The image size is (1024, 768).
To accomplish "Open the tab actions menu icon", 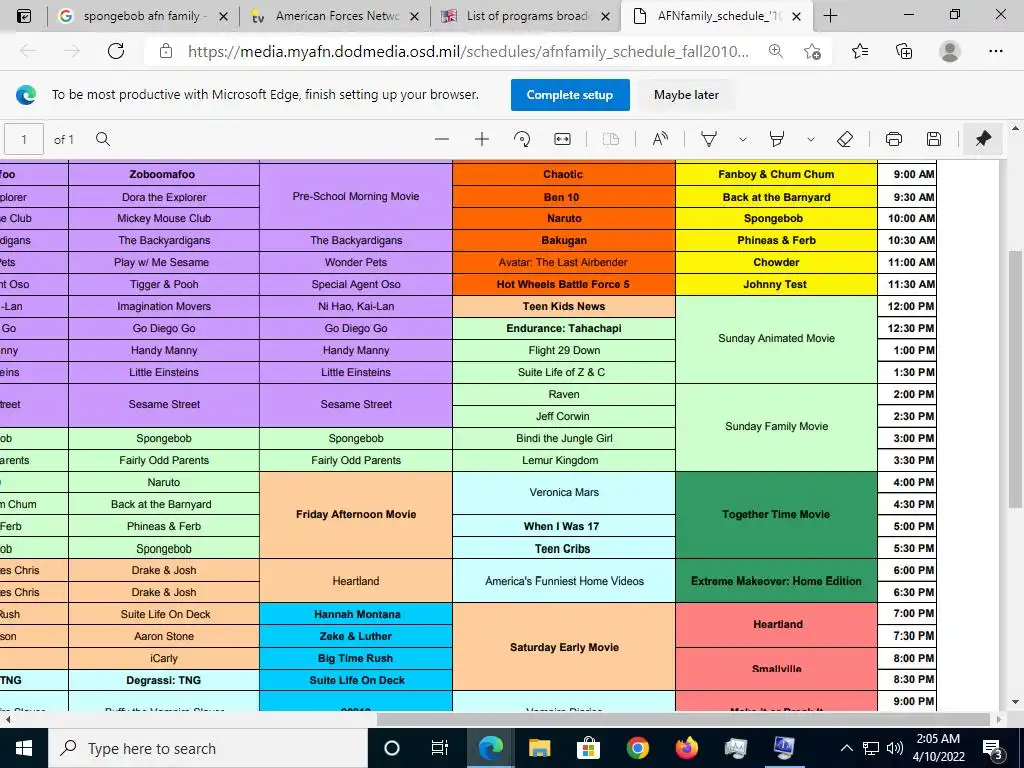I will tap(23, 16).
